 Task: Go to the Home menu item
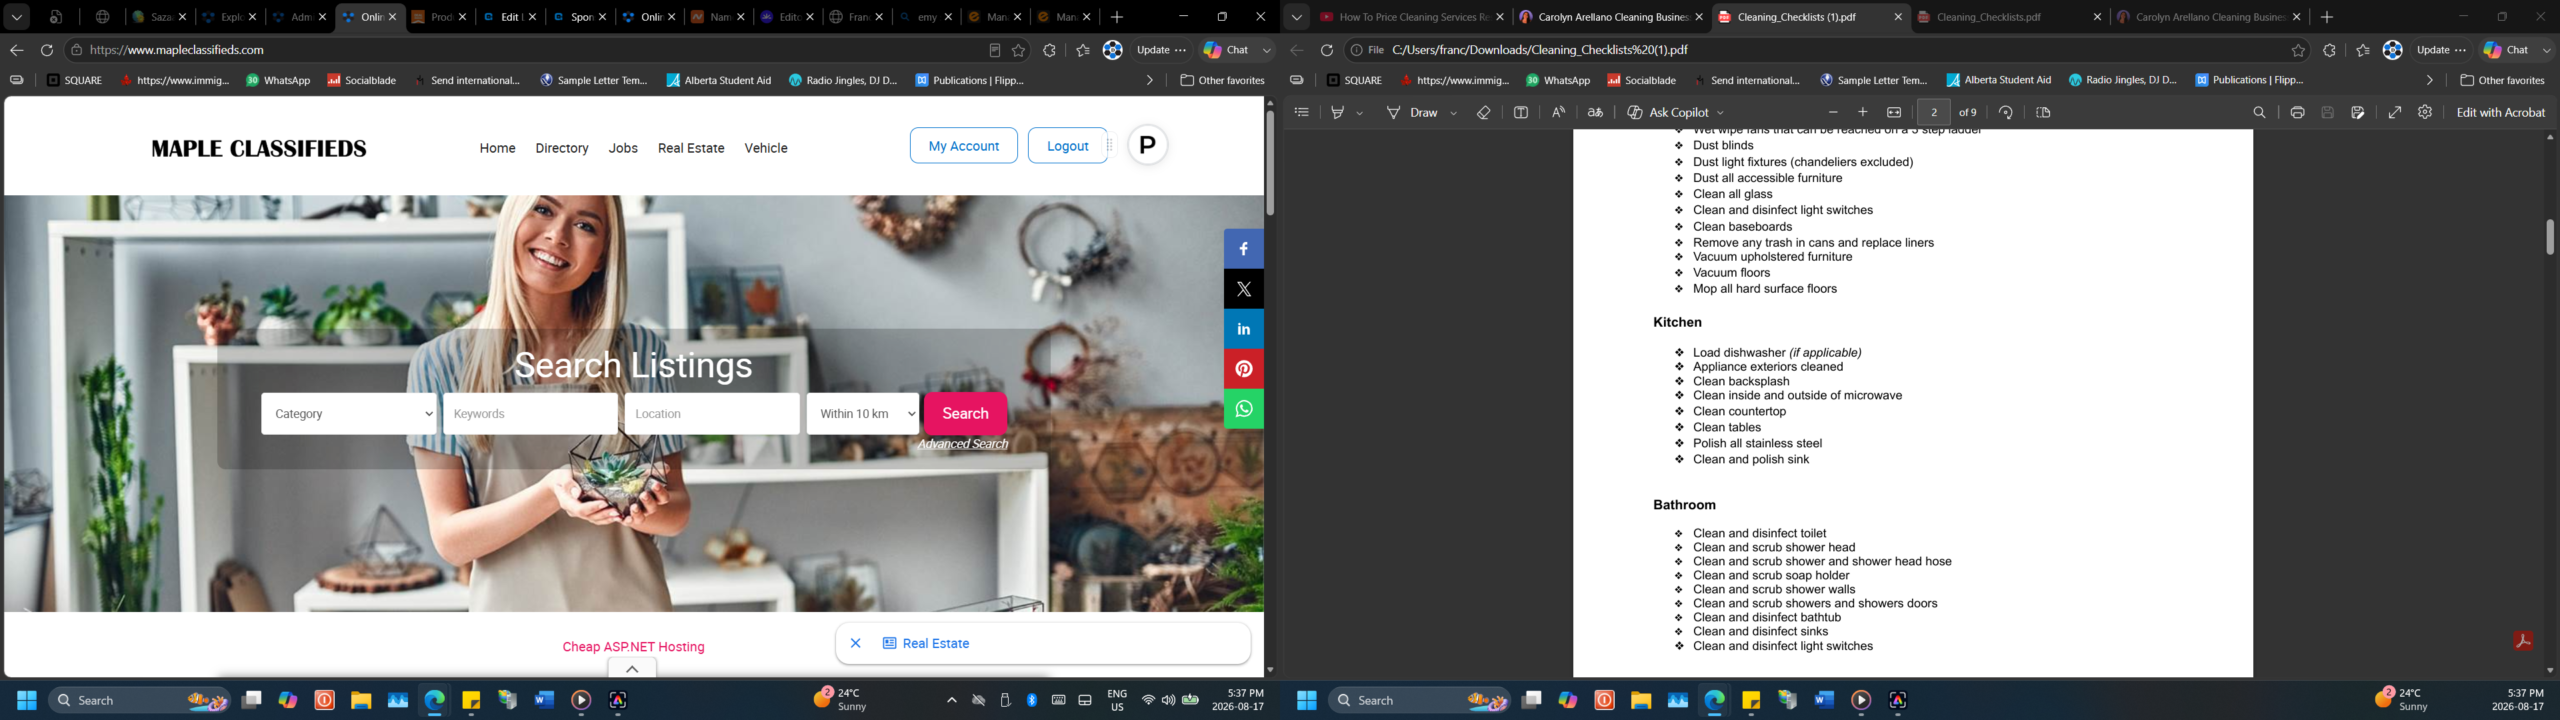point(497,148)
